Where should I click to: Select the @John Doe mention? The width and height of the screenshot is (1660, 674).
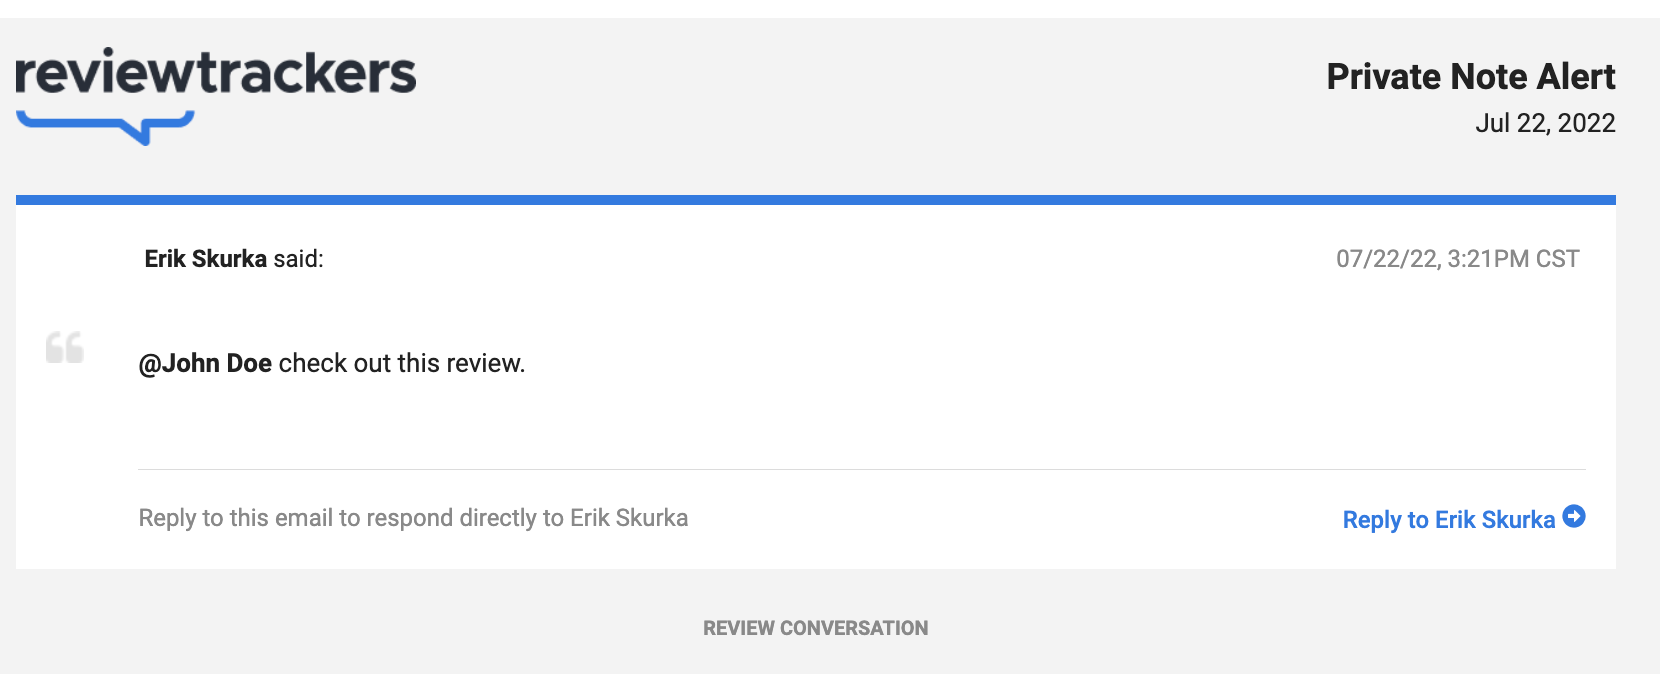205,363
